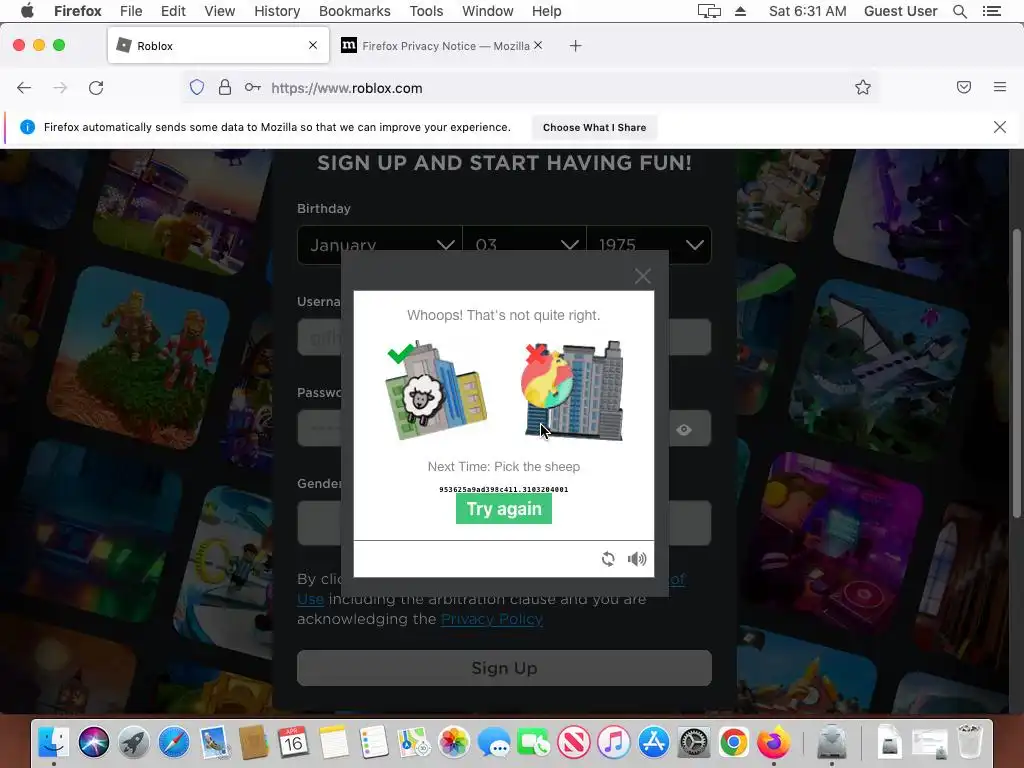
Task: Click the back navigation arrow
Action: click(24, 88)
